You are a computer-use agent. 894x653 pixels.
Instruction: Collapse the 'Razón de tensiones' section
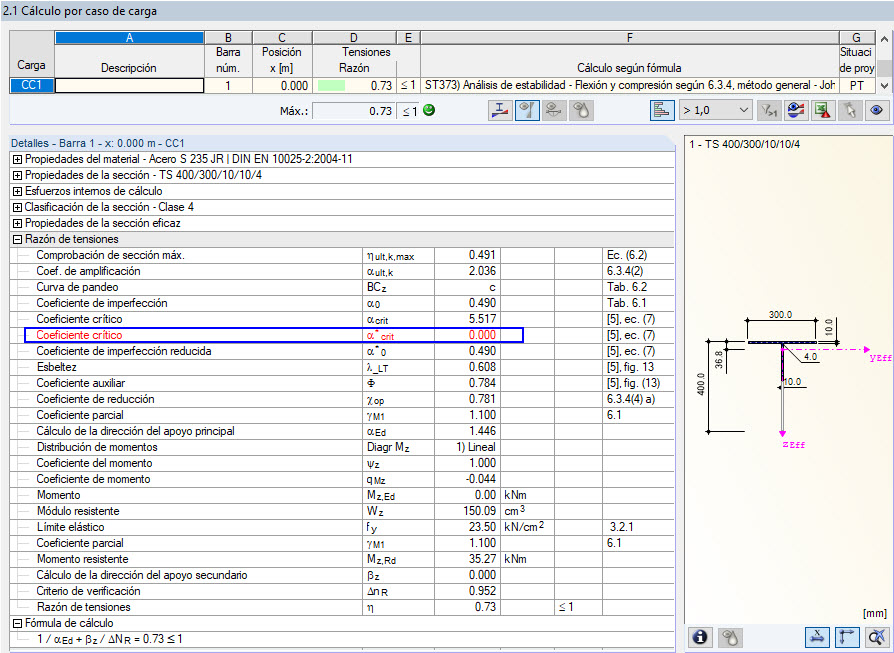17,239
